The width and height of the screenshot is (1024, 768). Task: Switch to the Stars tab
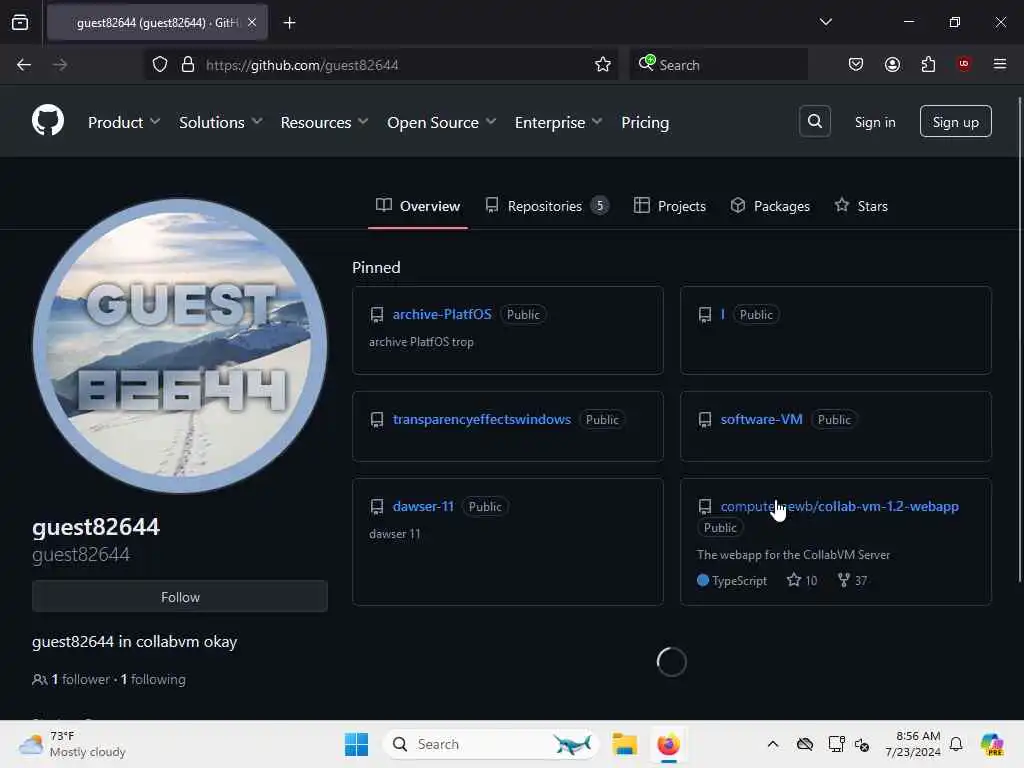tap(861, 206)
